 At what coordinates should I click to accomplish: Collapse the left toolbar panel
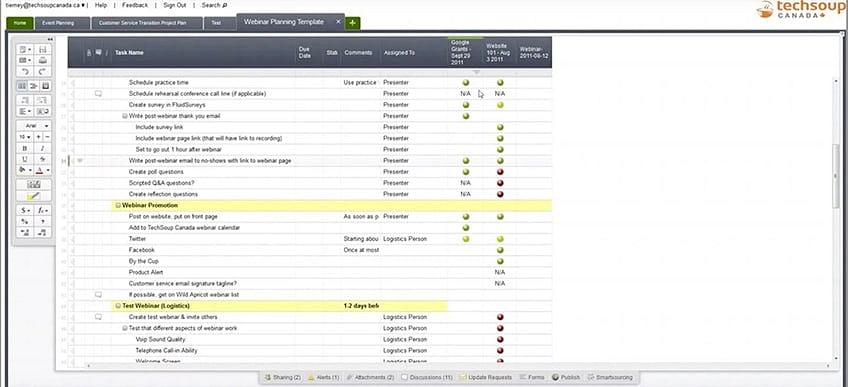[50, 39]
